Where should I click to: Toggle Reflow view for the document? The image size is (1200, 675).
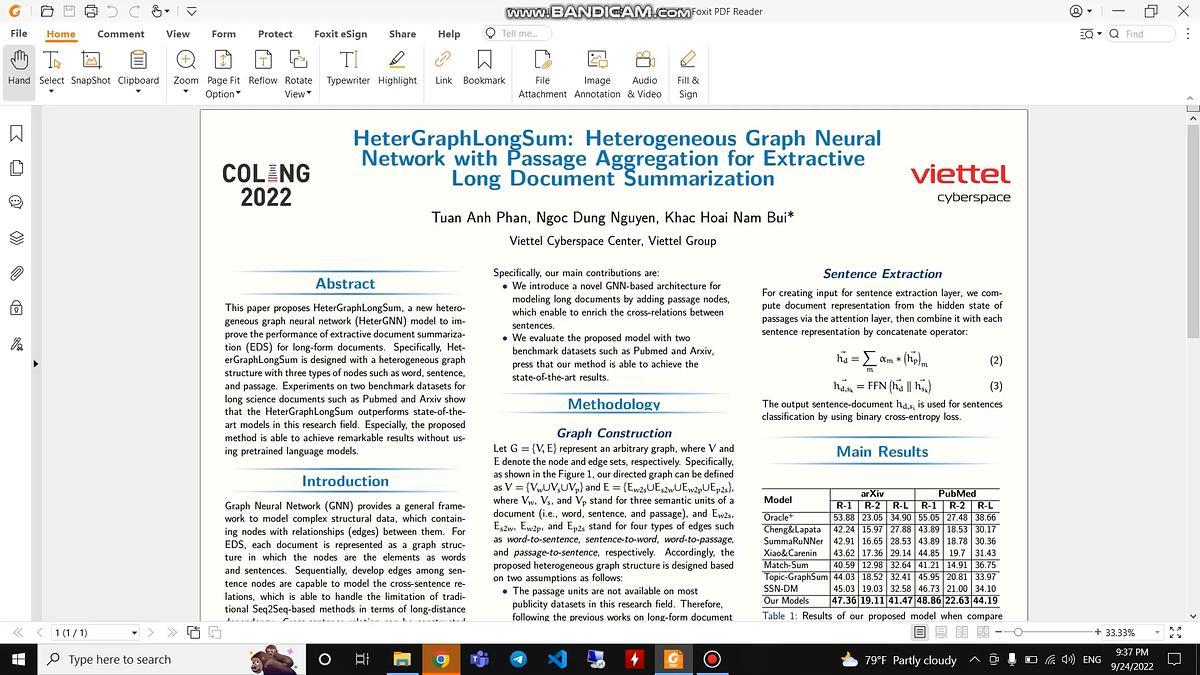coord(262,70)
